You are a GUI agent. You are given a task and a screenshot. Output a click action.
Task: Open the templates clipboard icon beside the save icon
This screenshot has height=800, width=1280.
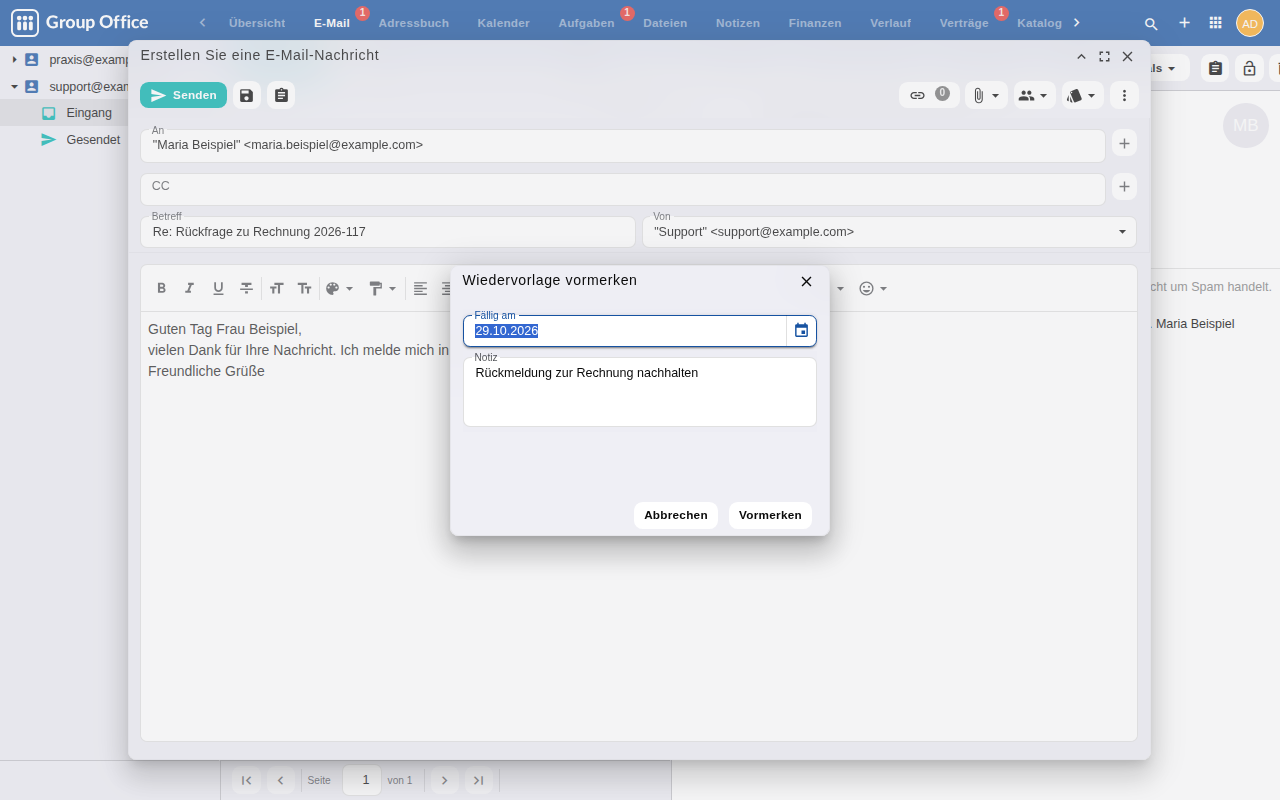[281, 95]
